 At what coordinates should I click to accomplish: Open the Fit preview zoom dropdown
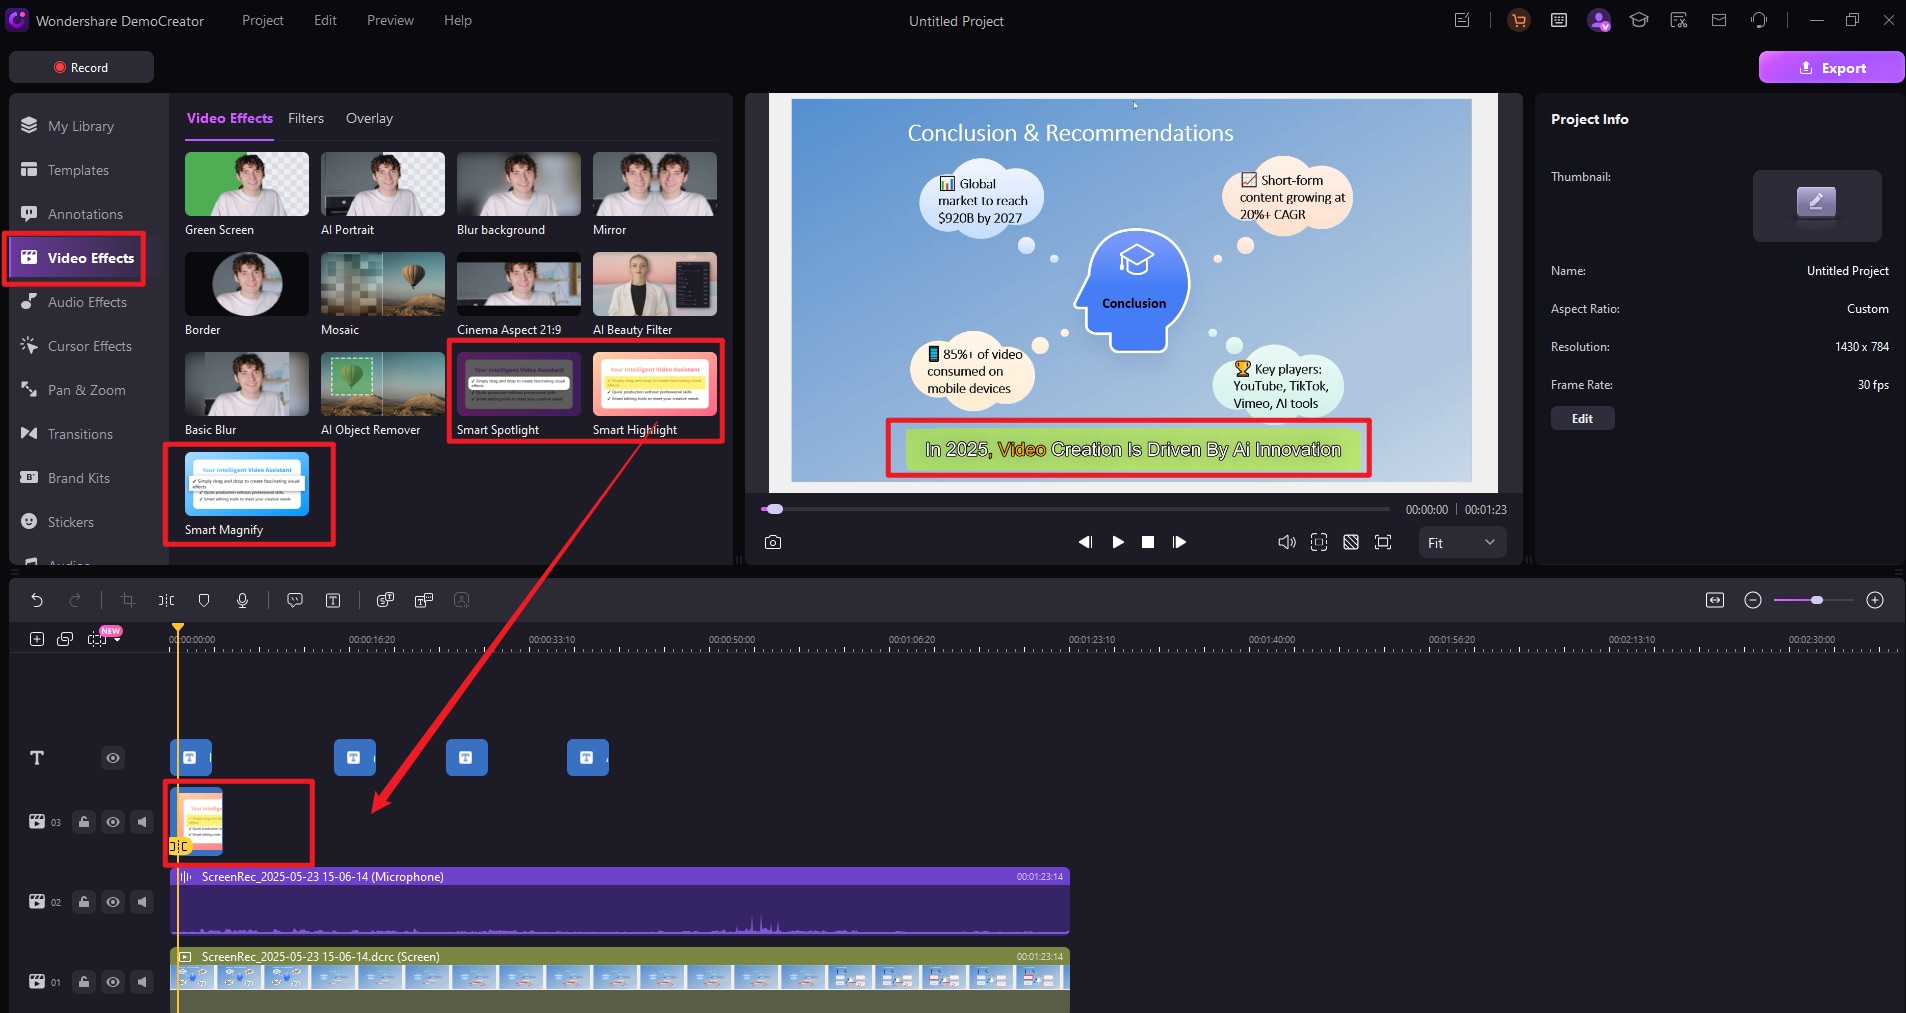pyautogui.click(x=1462, y=542)
